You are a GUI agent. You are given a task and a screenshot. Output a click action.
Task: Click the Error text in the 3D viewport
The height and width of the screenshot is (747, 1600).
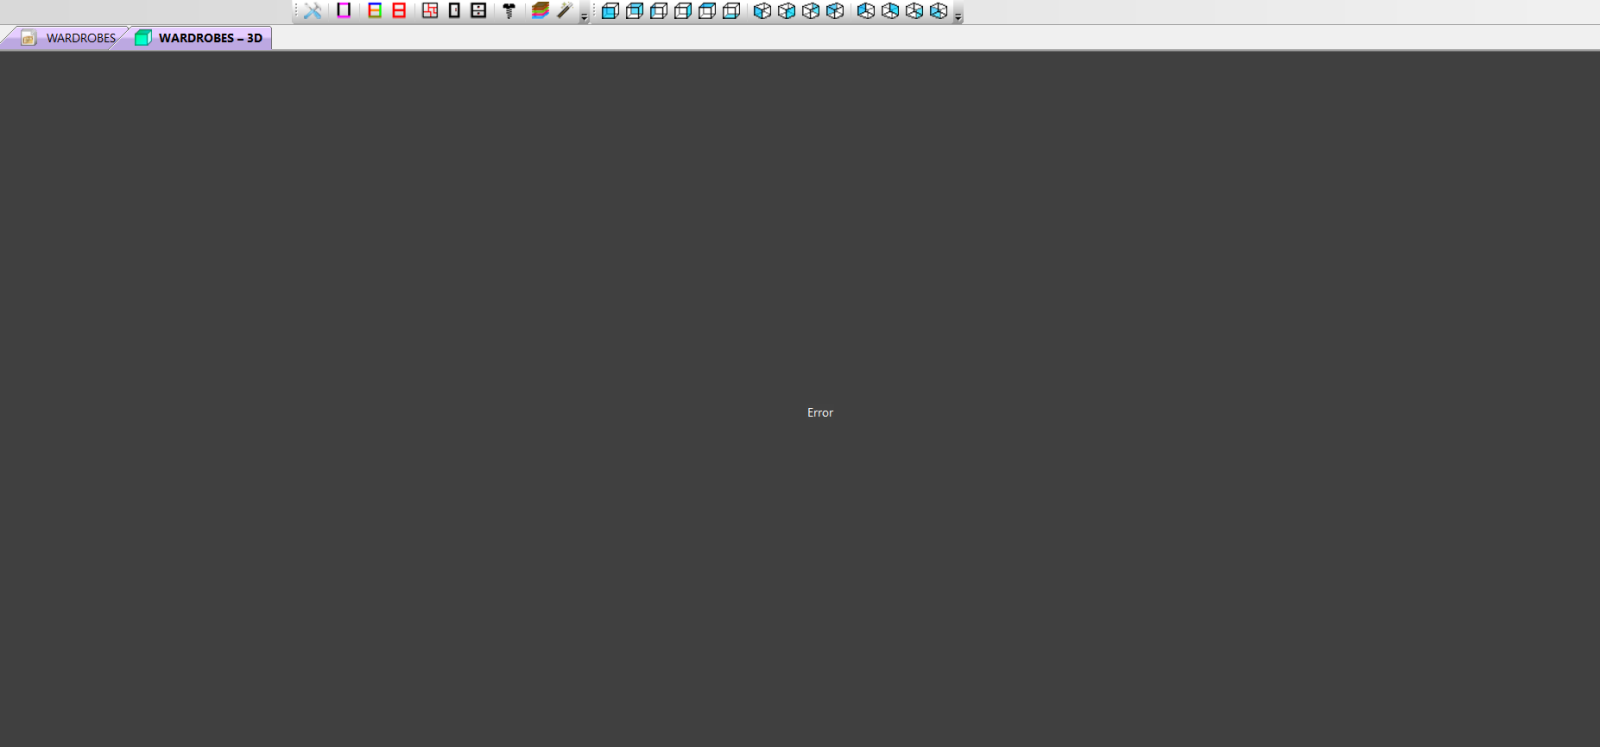click(820, 412)
